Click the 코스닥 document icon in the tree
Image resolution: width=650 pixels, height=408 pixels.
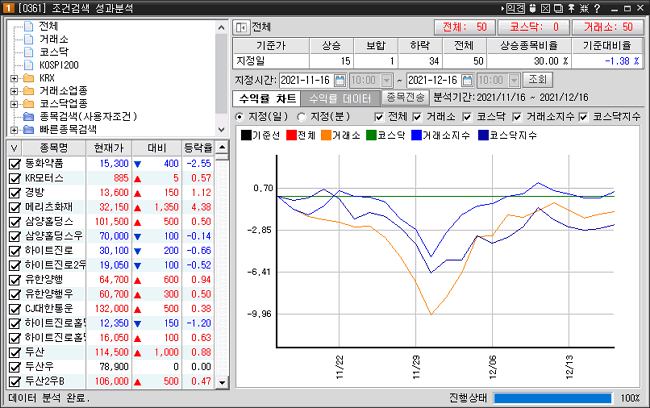coord(29,52)
